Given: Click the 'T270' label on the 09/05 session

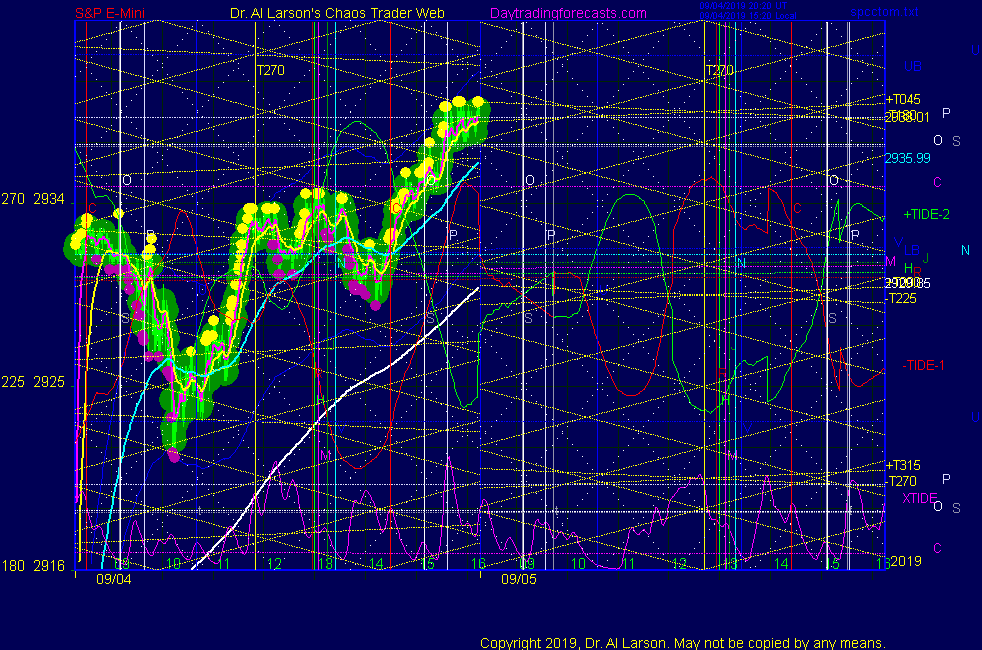Looking at the screenshot, I should (x=719, y=70).
